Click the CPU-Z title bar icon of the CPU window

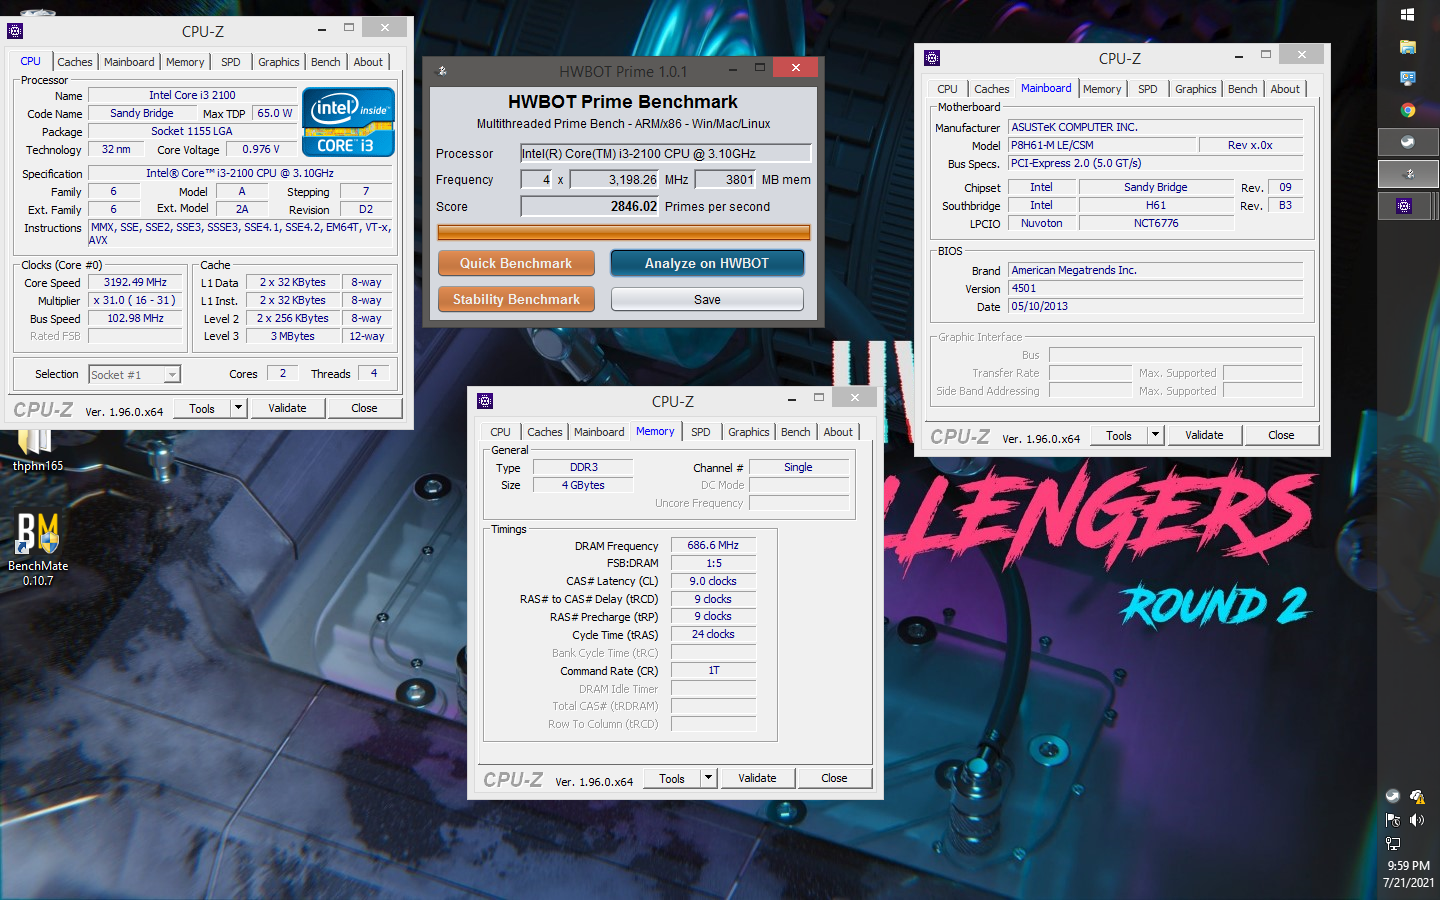tap(15, 31)
